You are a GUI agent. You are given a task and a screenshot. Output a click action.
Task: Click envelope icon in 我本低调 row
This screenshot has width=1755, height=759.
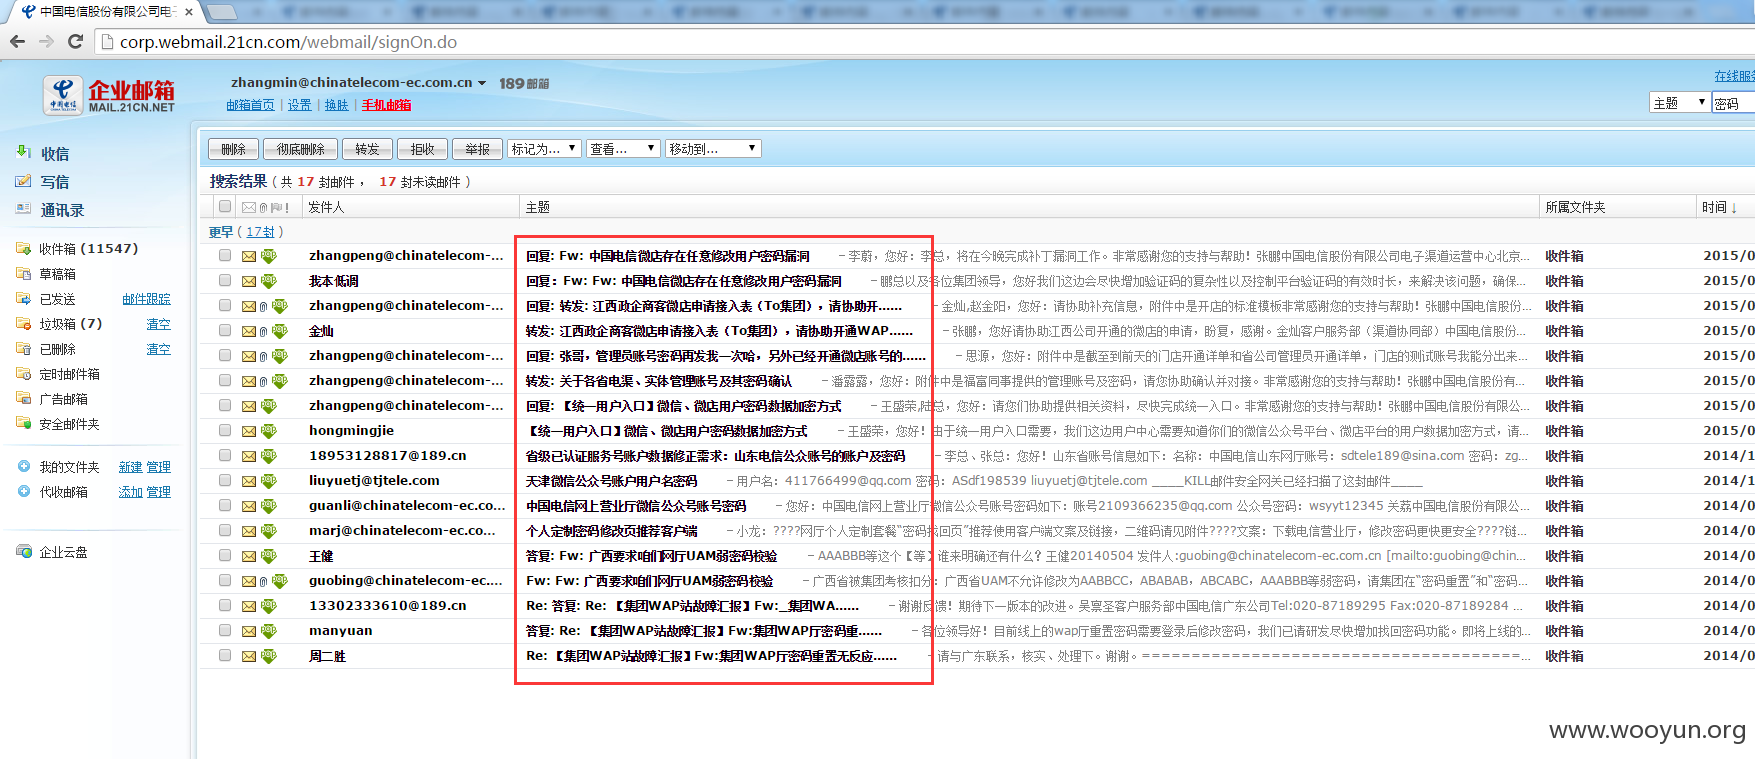[x=249, y=281]
